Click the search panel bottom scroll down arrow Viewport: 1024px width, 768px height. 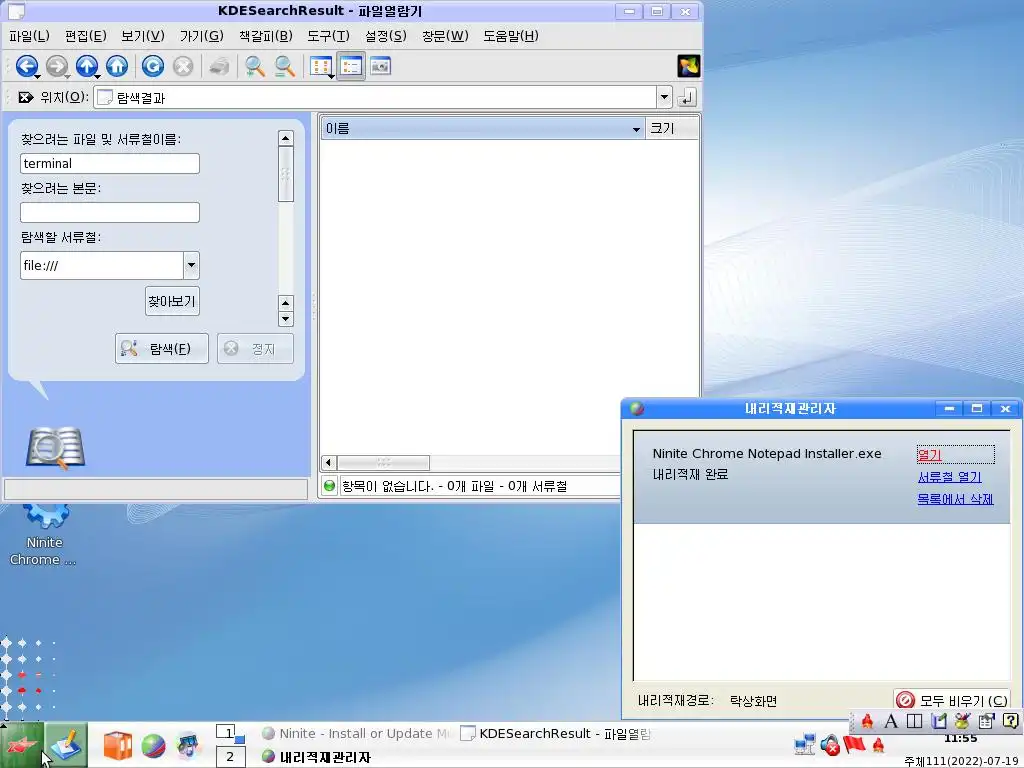pos(285,319)
